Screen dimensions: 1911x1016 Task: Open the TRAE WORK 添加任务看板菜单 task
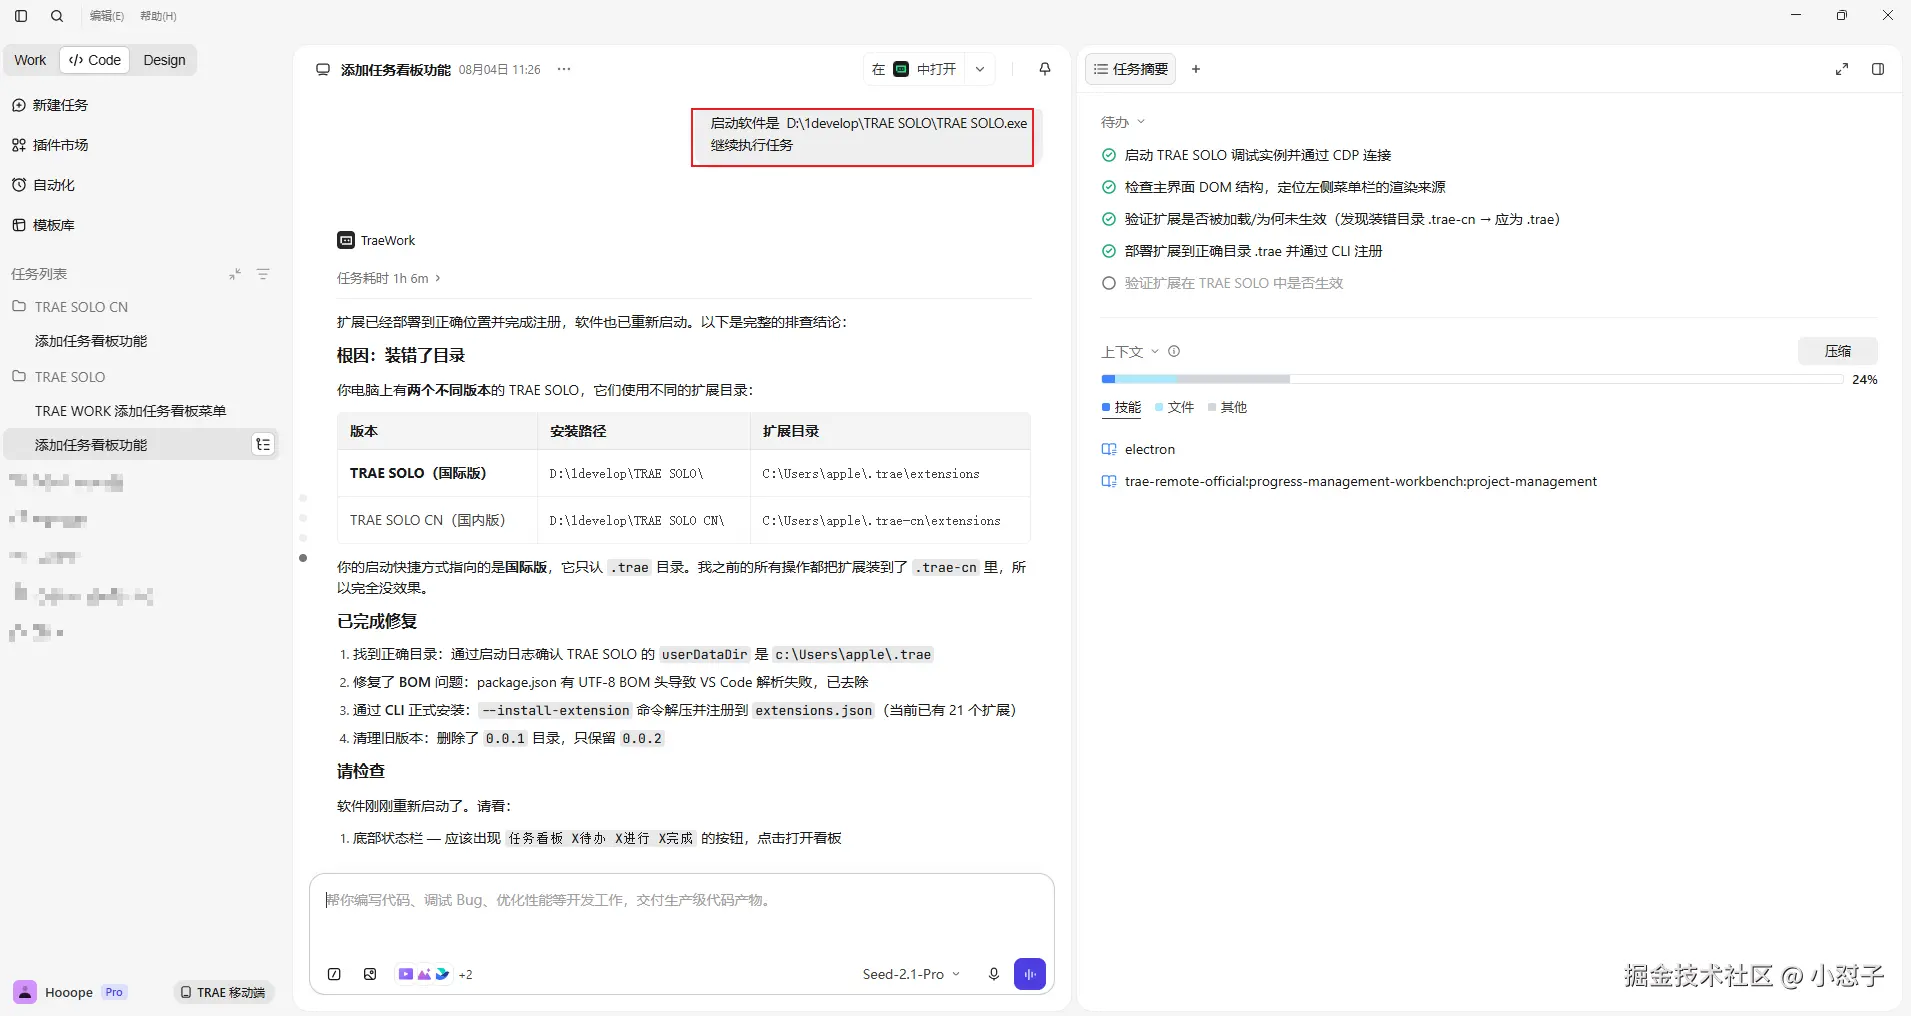(130, 411)
